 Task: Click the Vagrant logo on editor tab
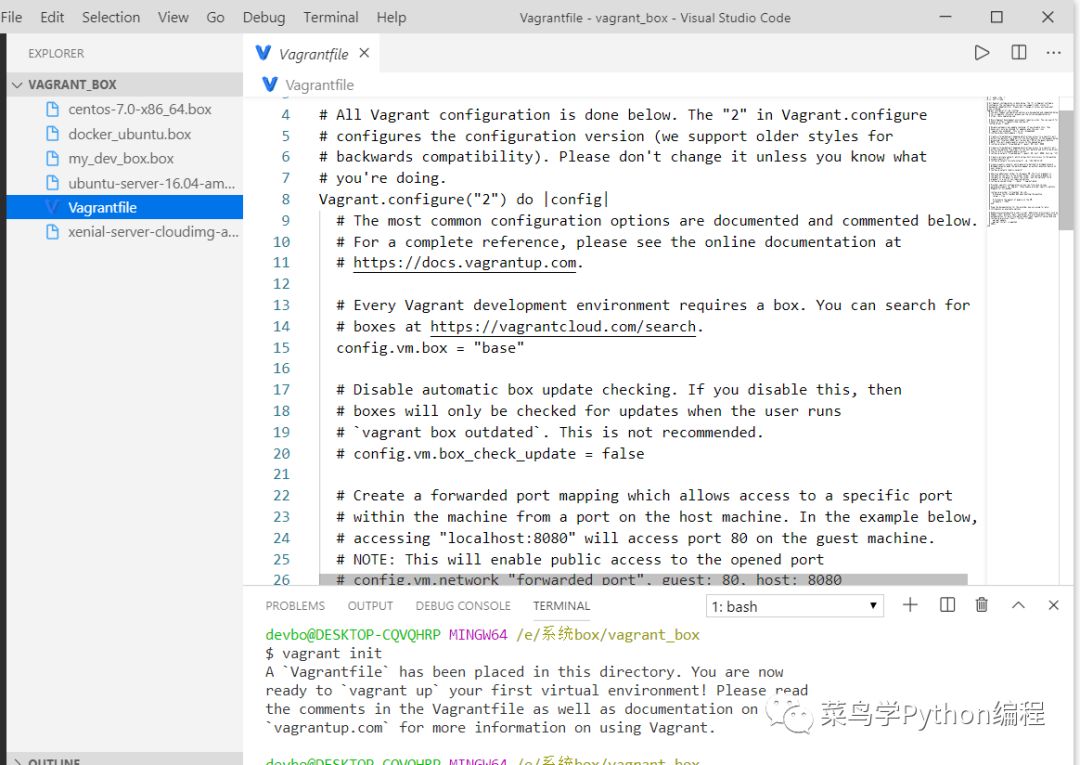263,53
